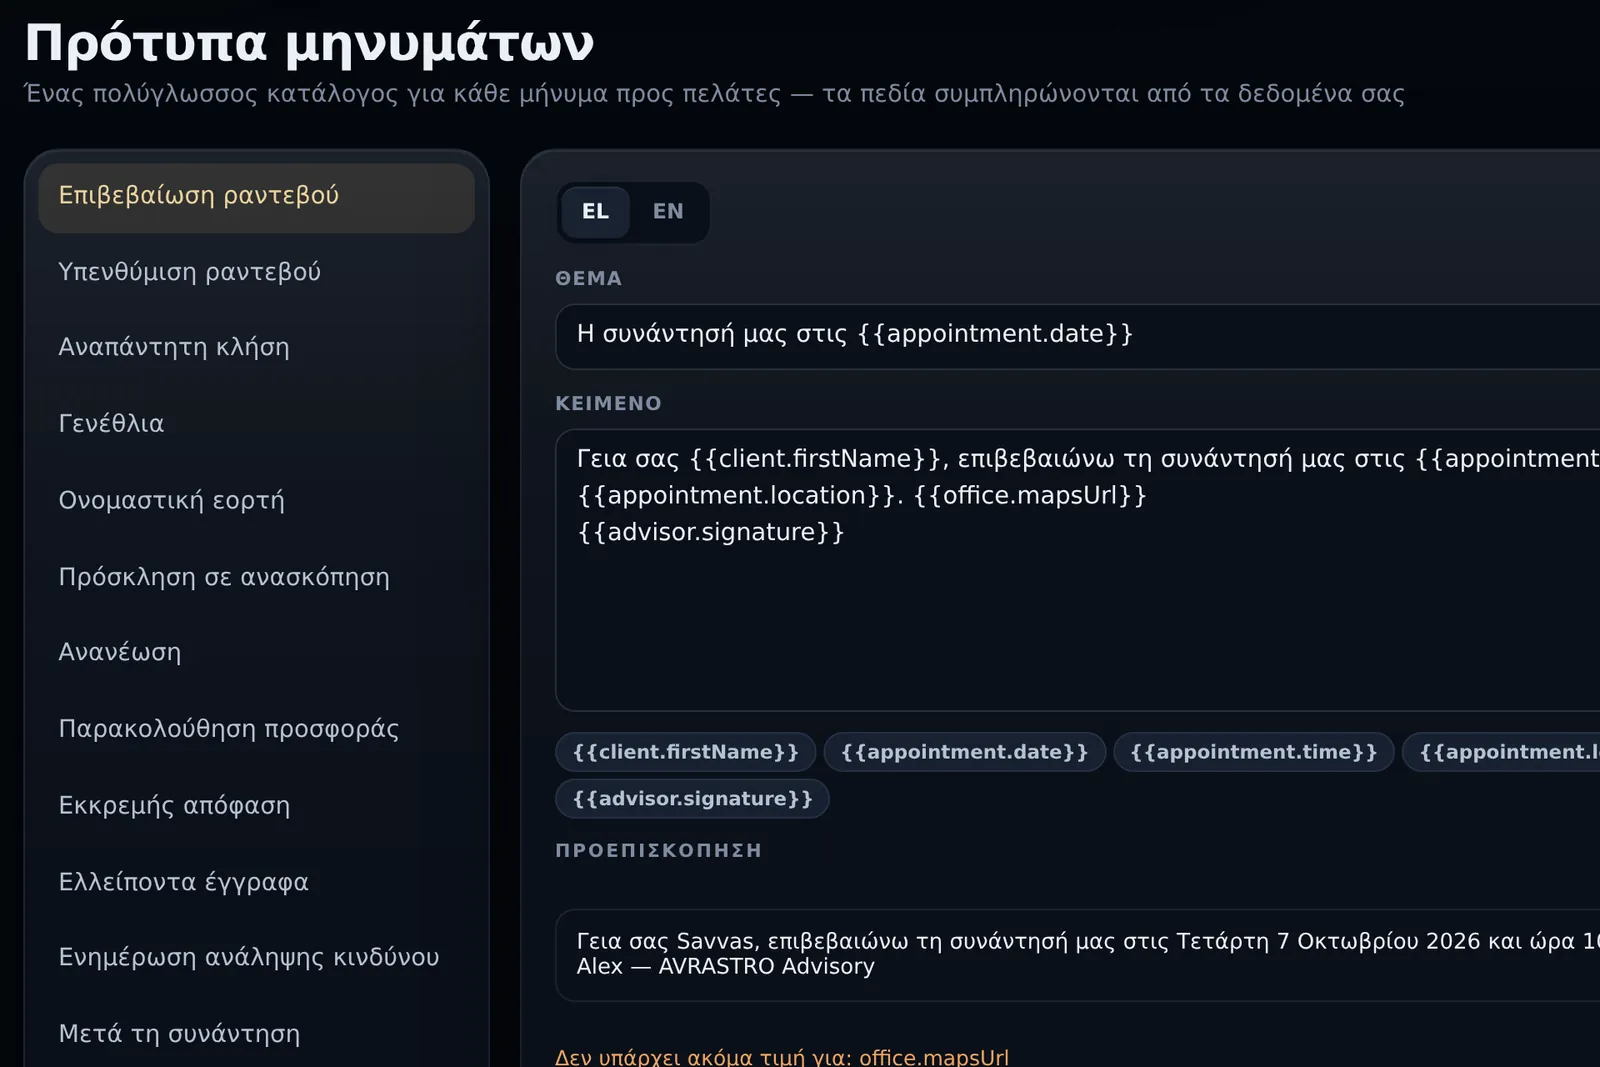Open the Πρόσκληση σε ανασκόπηση template
The width and height of the screenshot is (1600, 1067).
256,577
